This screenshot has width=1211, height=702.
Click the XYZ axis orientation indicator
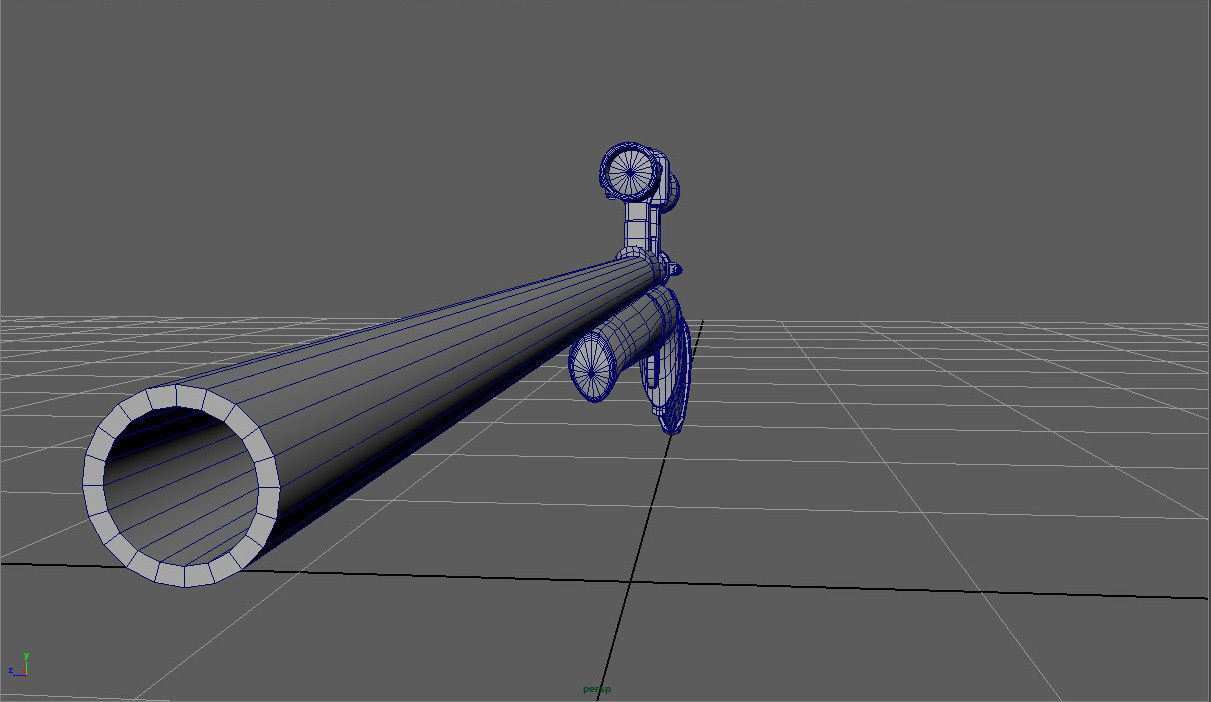[18, 664]
